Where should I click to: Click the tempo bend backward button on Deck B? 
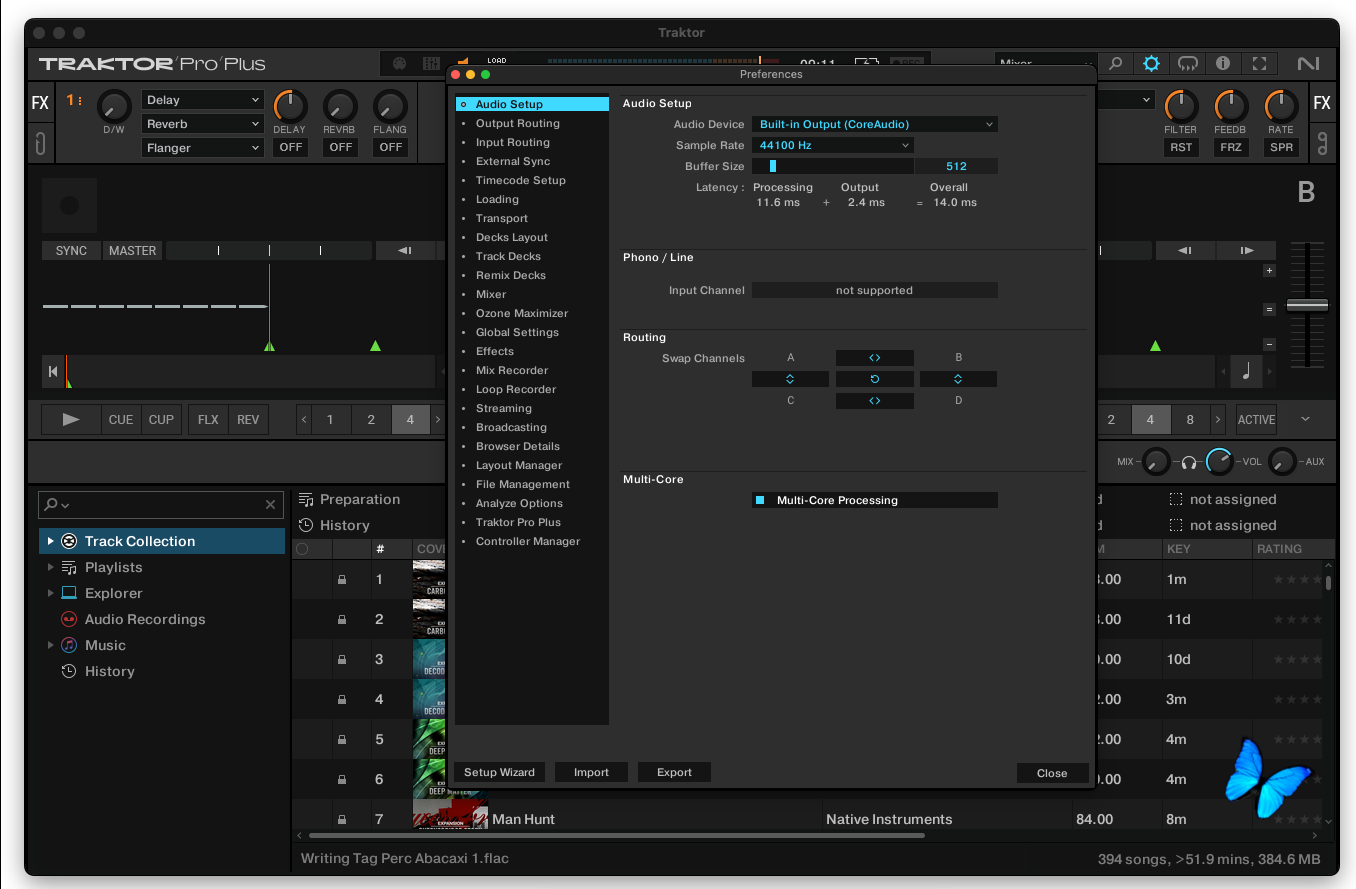pos(1185,250)
